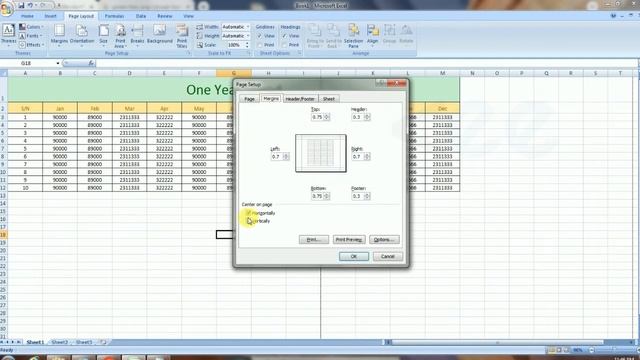Open the Scale to Fit dialog launcher

248,53
